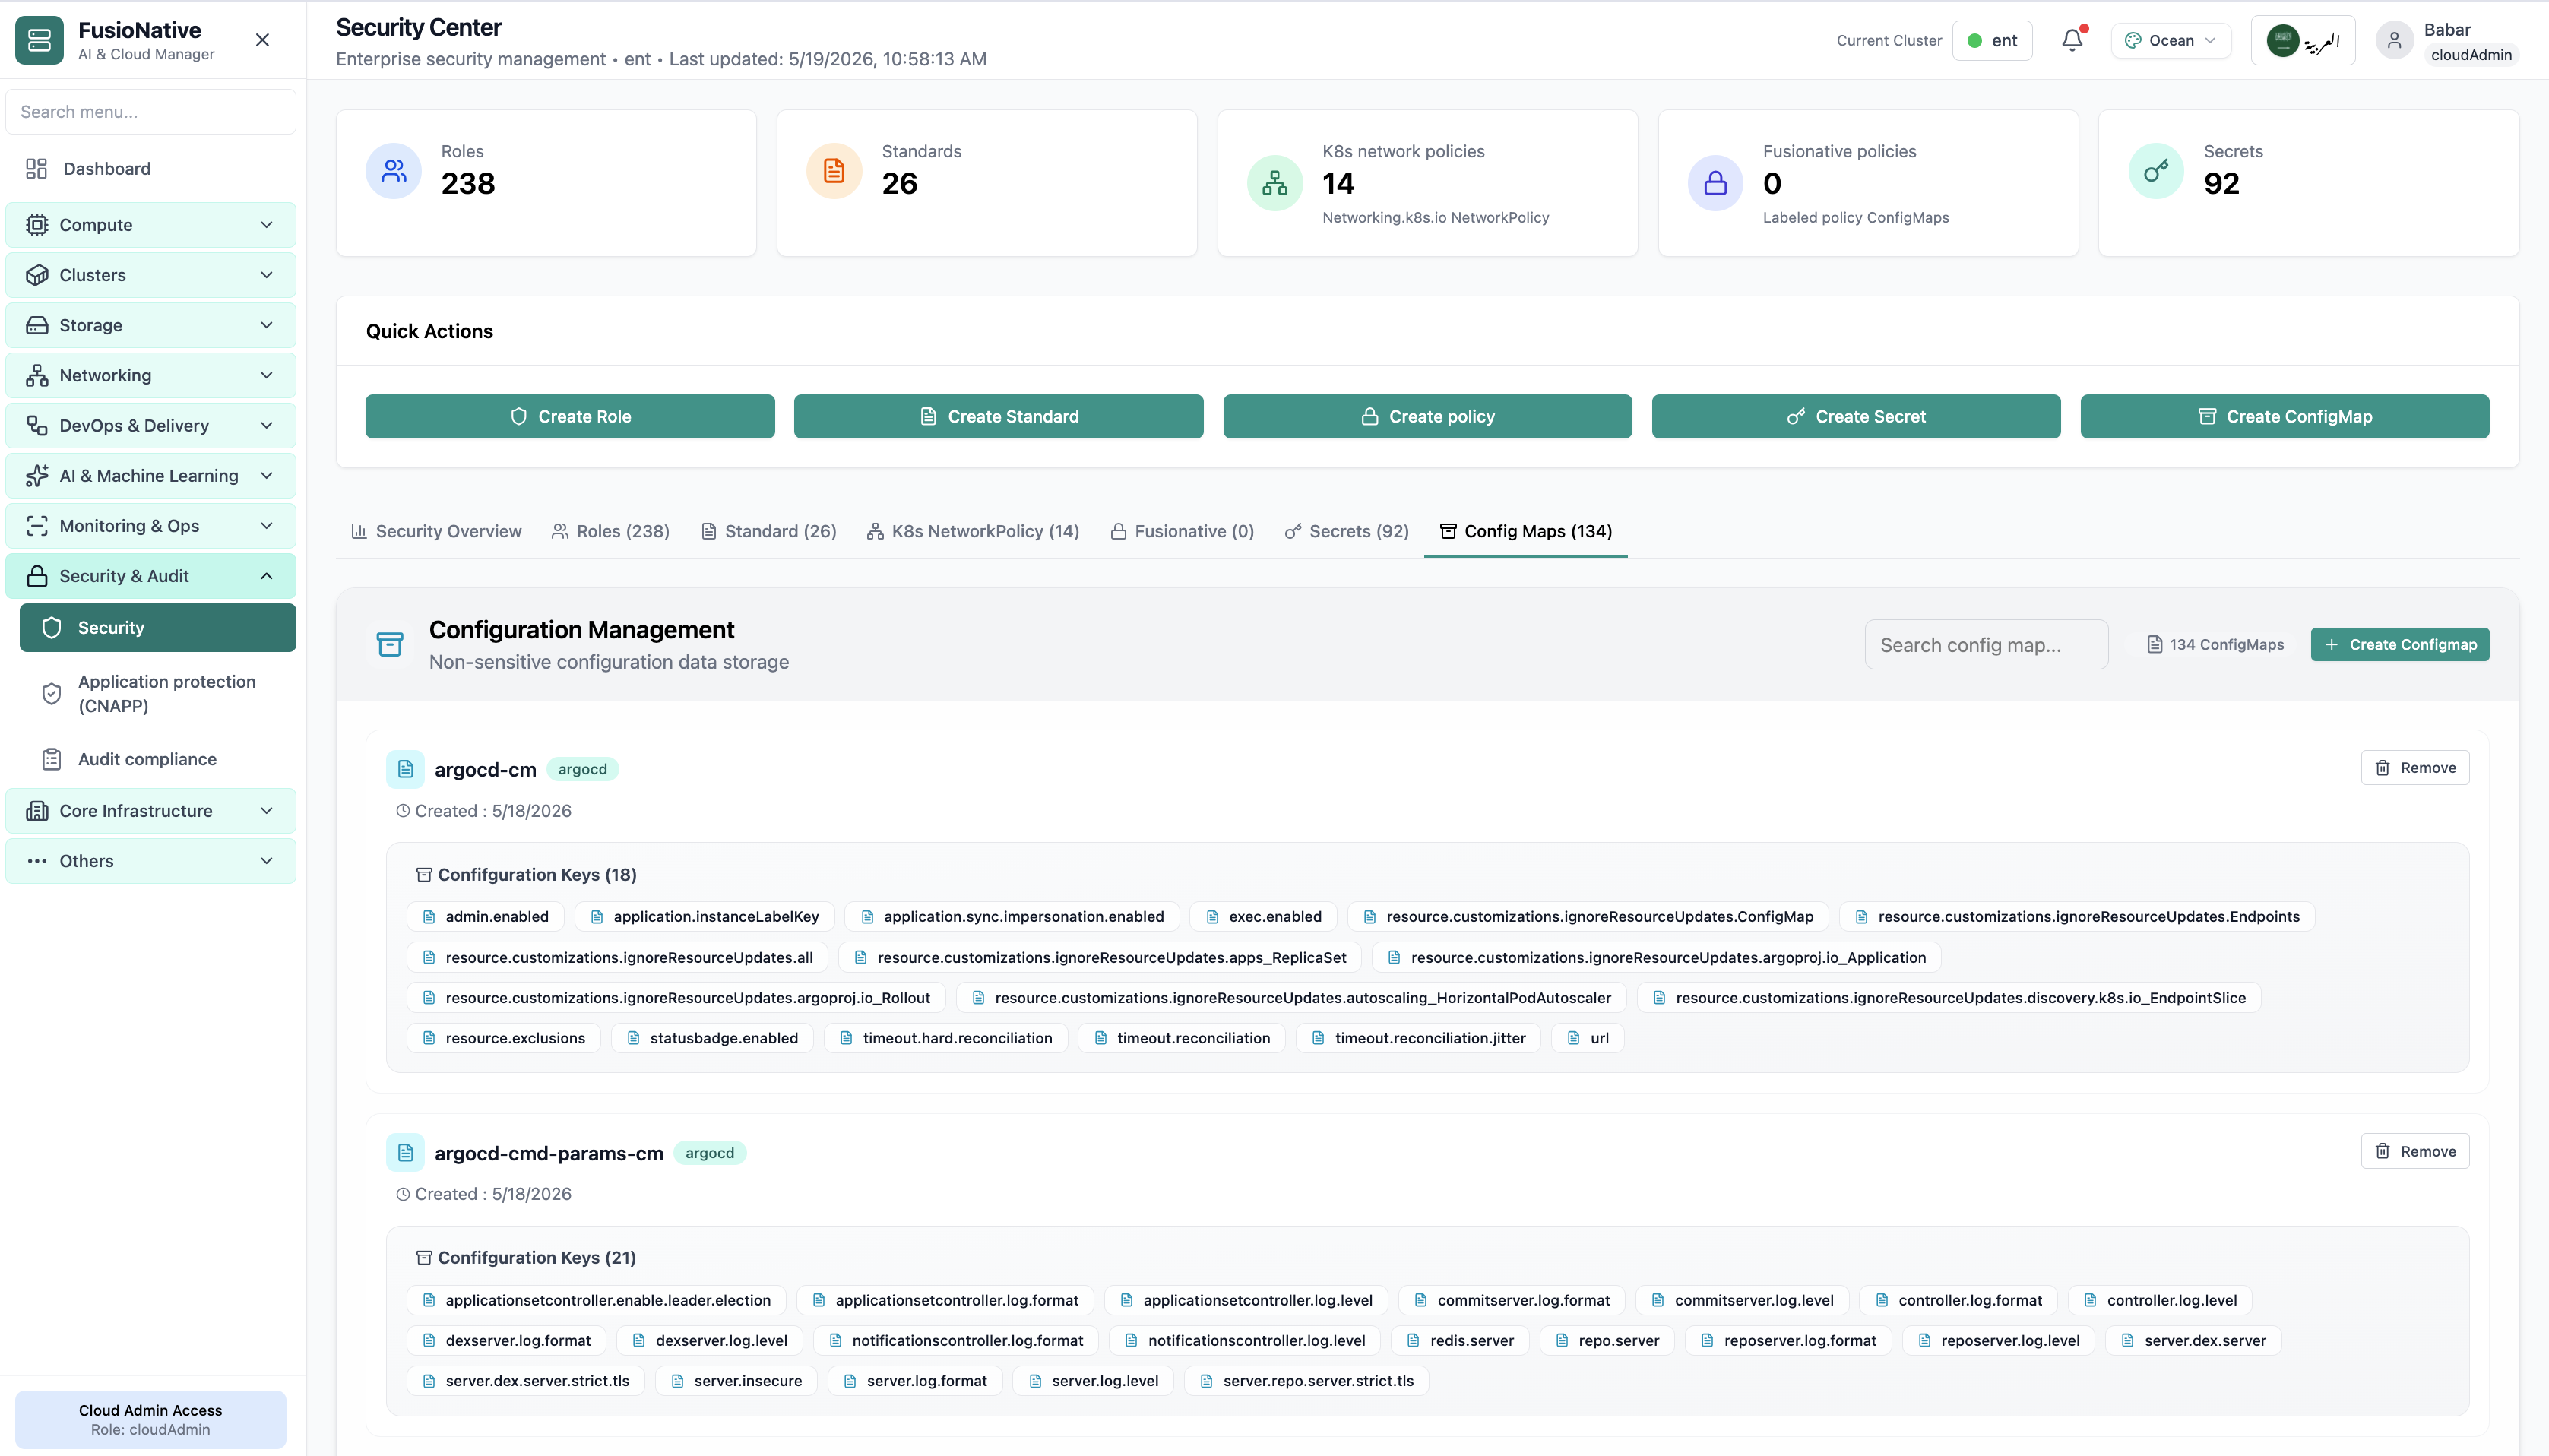
Task: Click the argocd-cmd-params-cm file icon
Action: coord(405,1152)
